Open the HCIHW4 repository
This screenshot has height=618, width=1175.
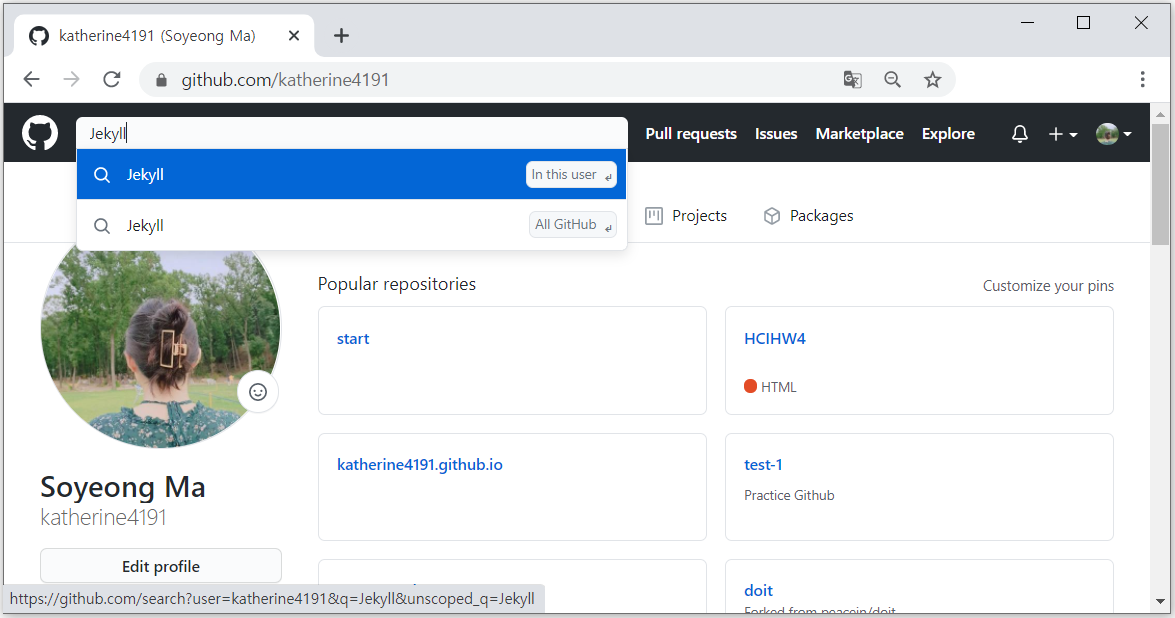click(775, 339)
